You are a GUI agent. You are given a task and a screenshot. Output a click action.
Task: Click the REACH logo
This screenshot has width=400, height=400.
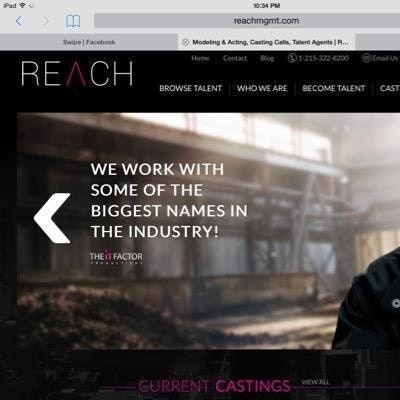pos(77,74)
